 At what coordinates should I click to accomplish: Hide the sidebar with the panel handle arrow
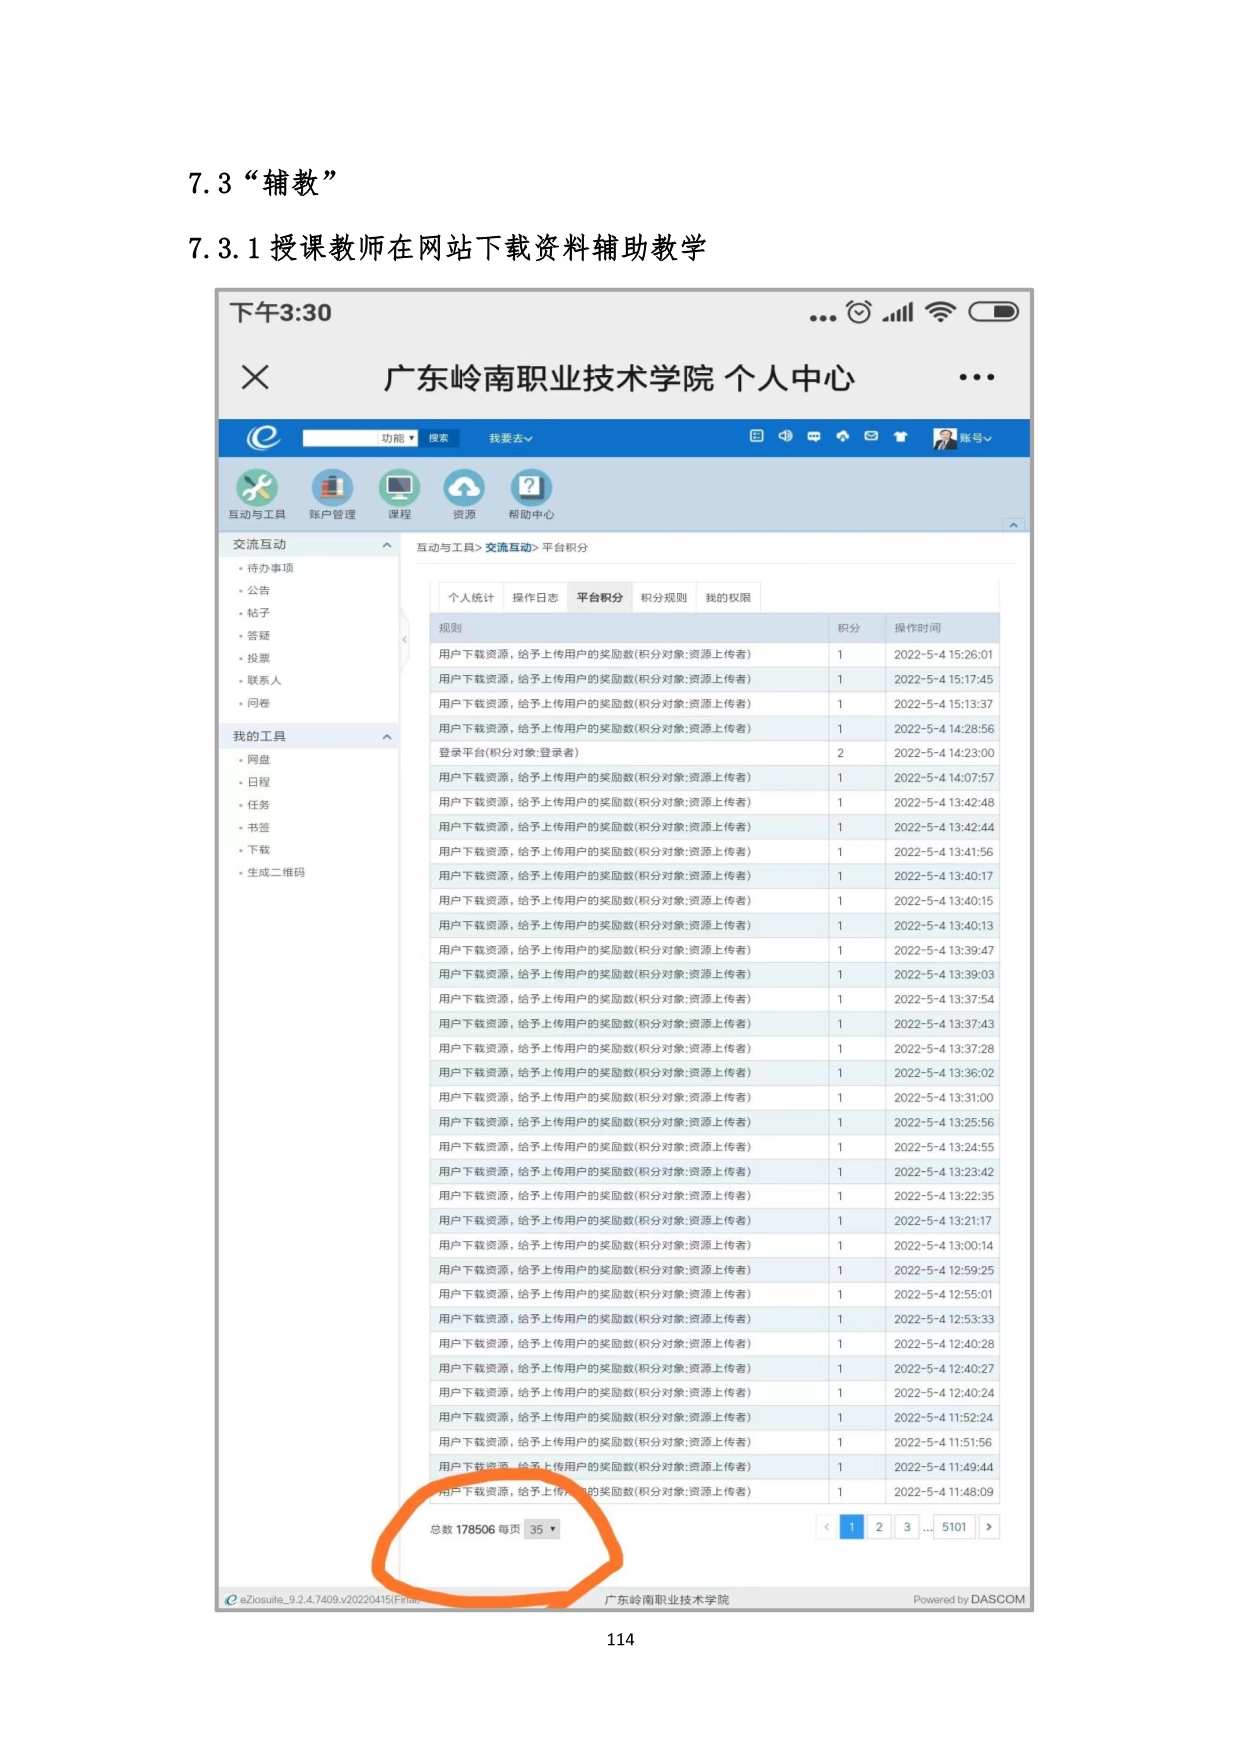coord(404,639)
